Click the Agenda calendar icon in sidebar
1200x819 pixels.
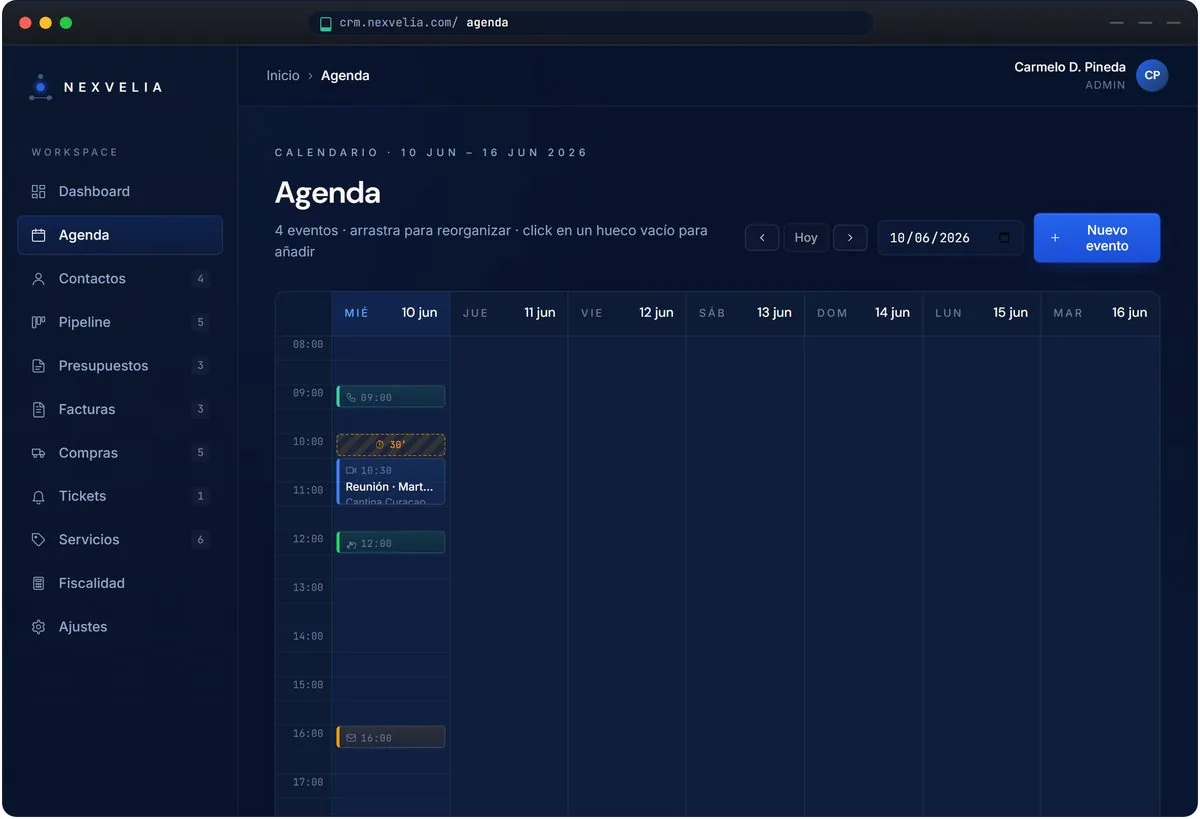click(x=38, y=235)
